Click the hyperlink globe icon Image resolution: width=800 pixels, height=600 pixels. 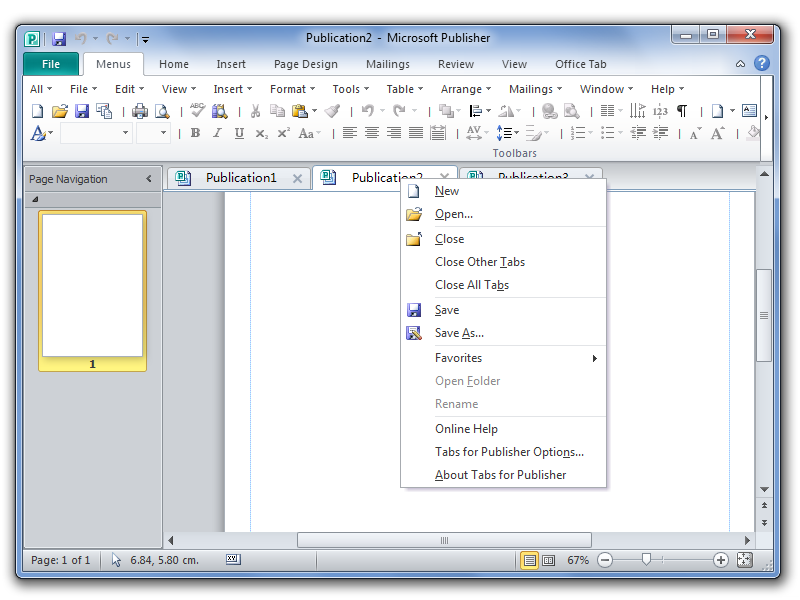[549, 111]
